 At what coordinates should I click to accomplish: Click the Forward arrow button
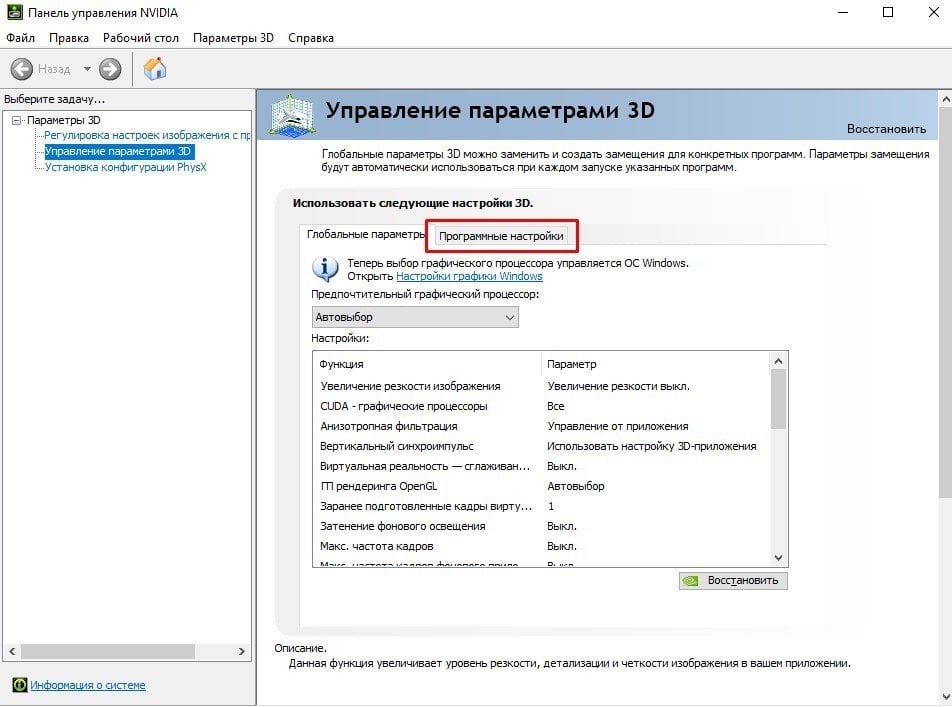(x=110, y=69)
